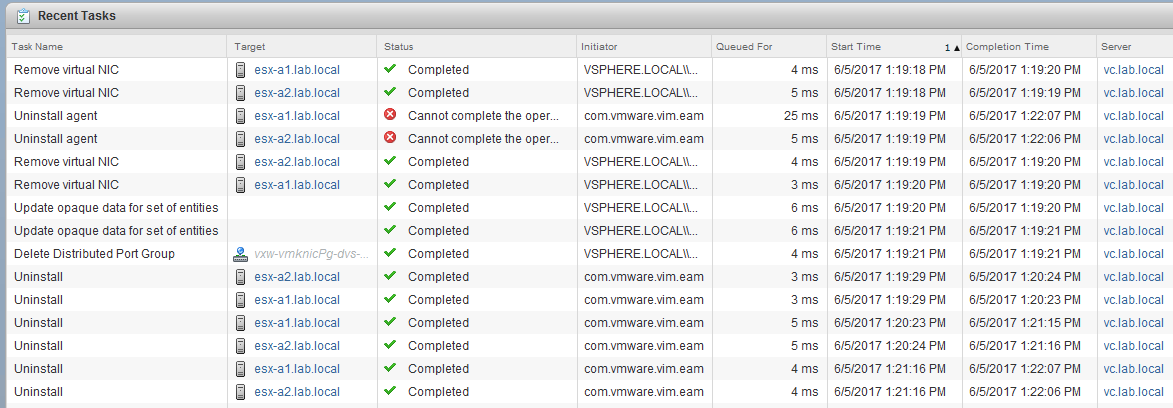This screenshot has width=1173, height=408.
Task: Open esx-a1.lab.local link in Uninstall agent row
Action: [297, 116]
